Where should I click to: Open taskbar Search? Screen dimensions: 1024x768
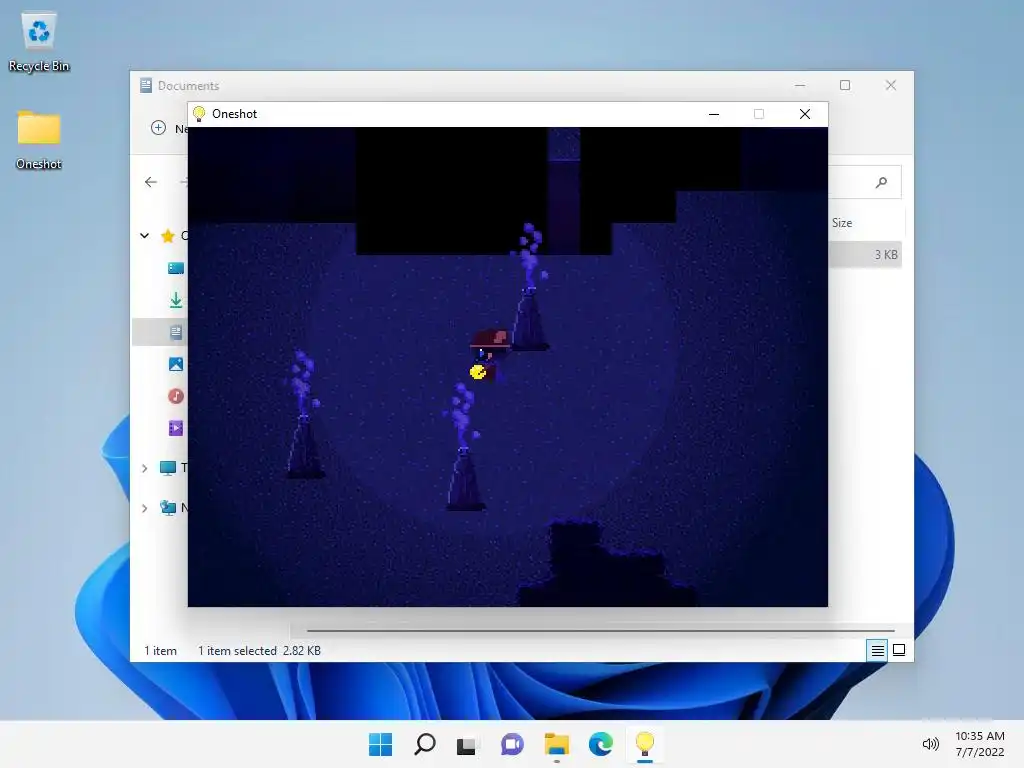[x=424, y=744]
